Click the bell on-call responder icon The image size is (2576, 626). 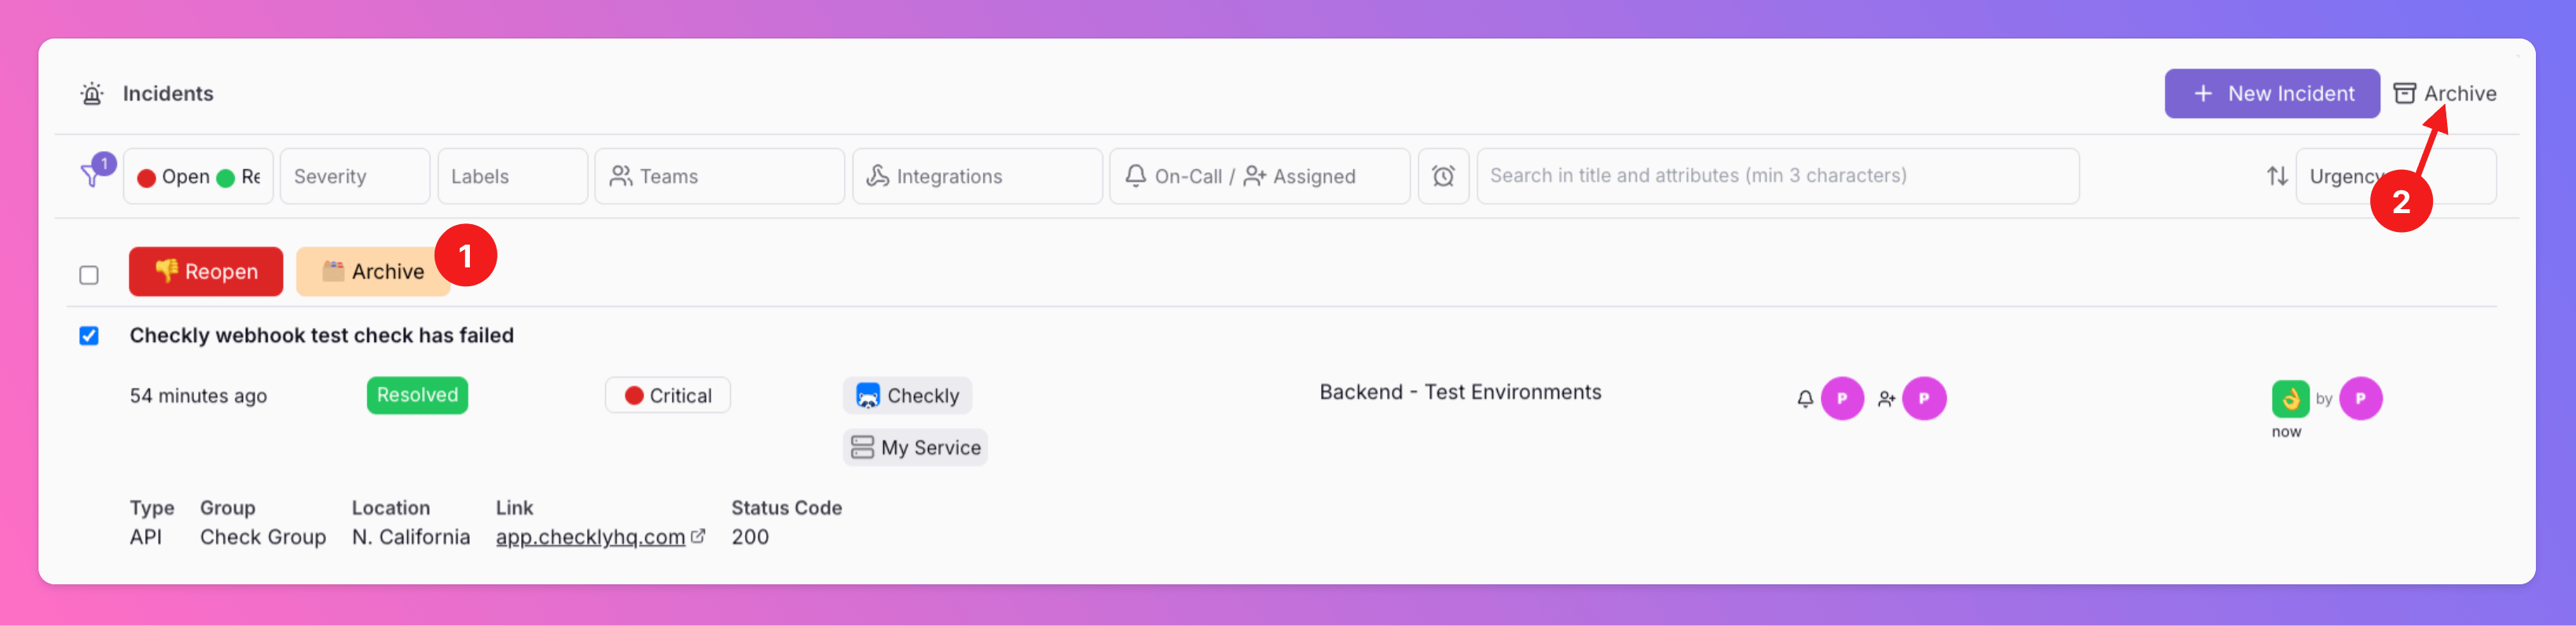1804,399
